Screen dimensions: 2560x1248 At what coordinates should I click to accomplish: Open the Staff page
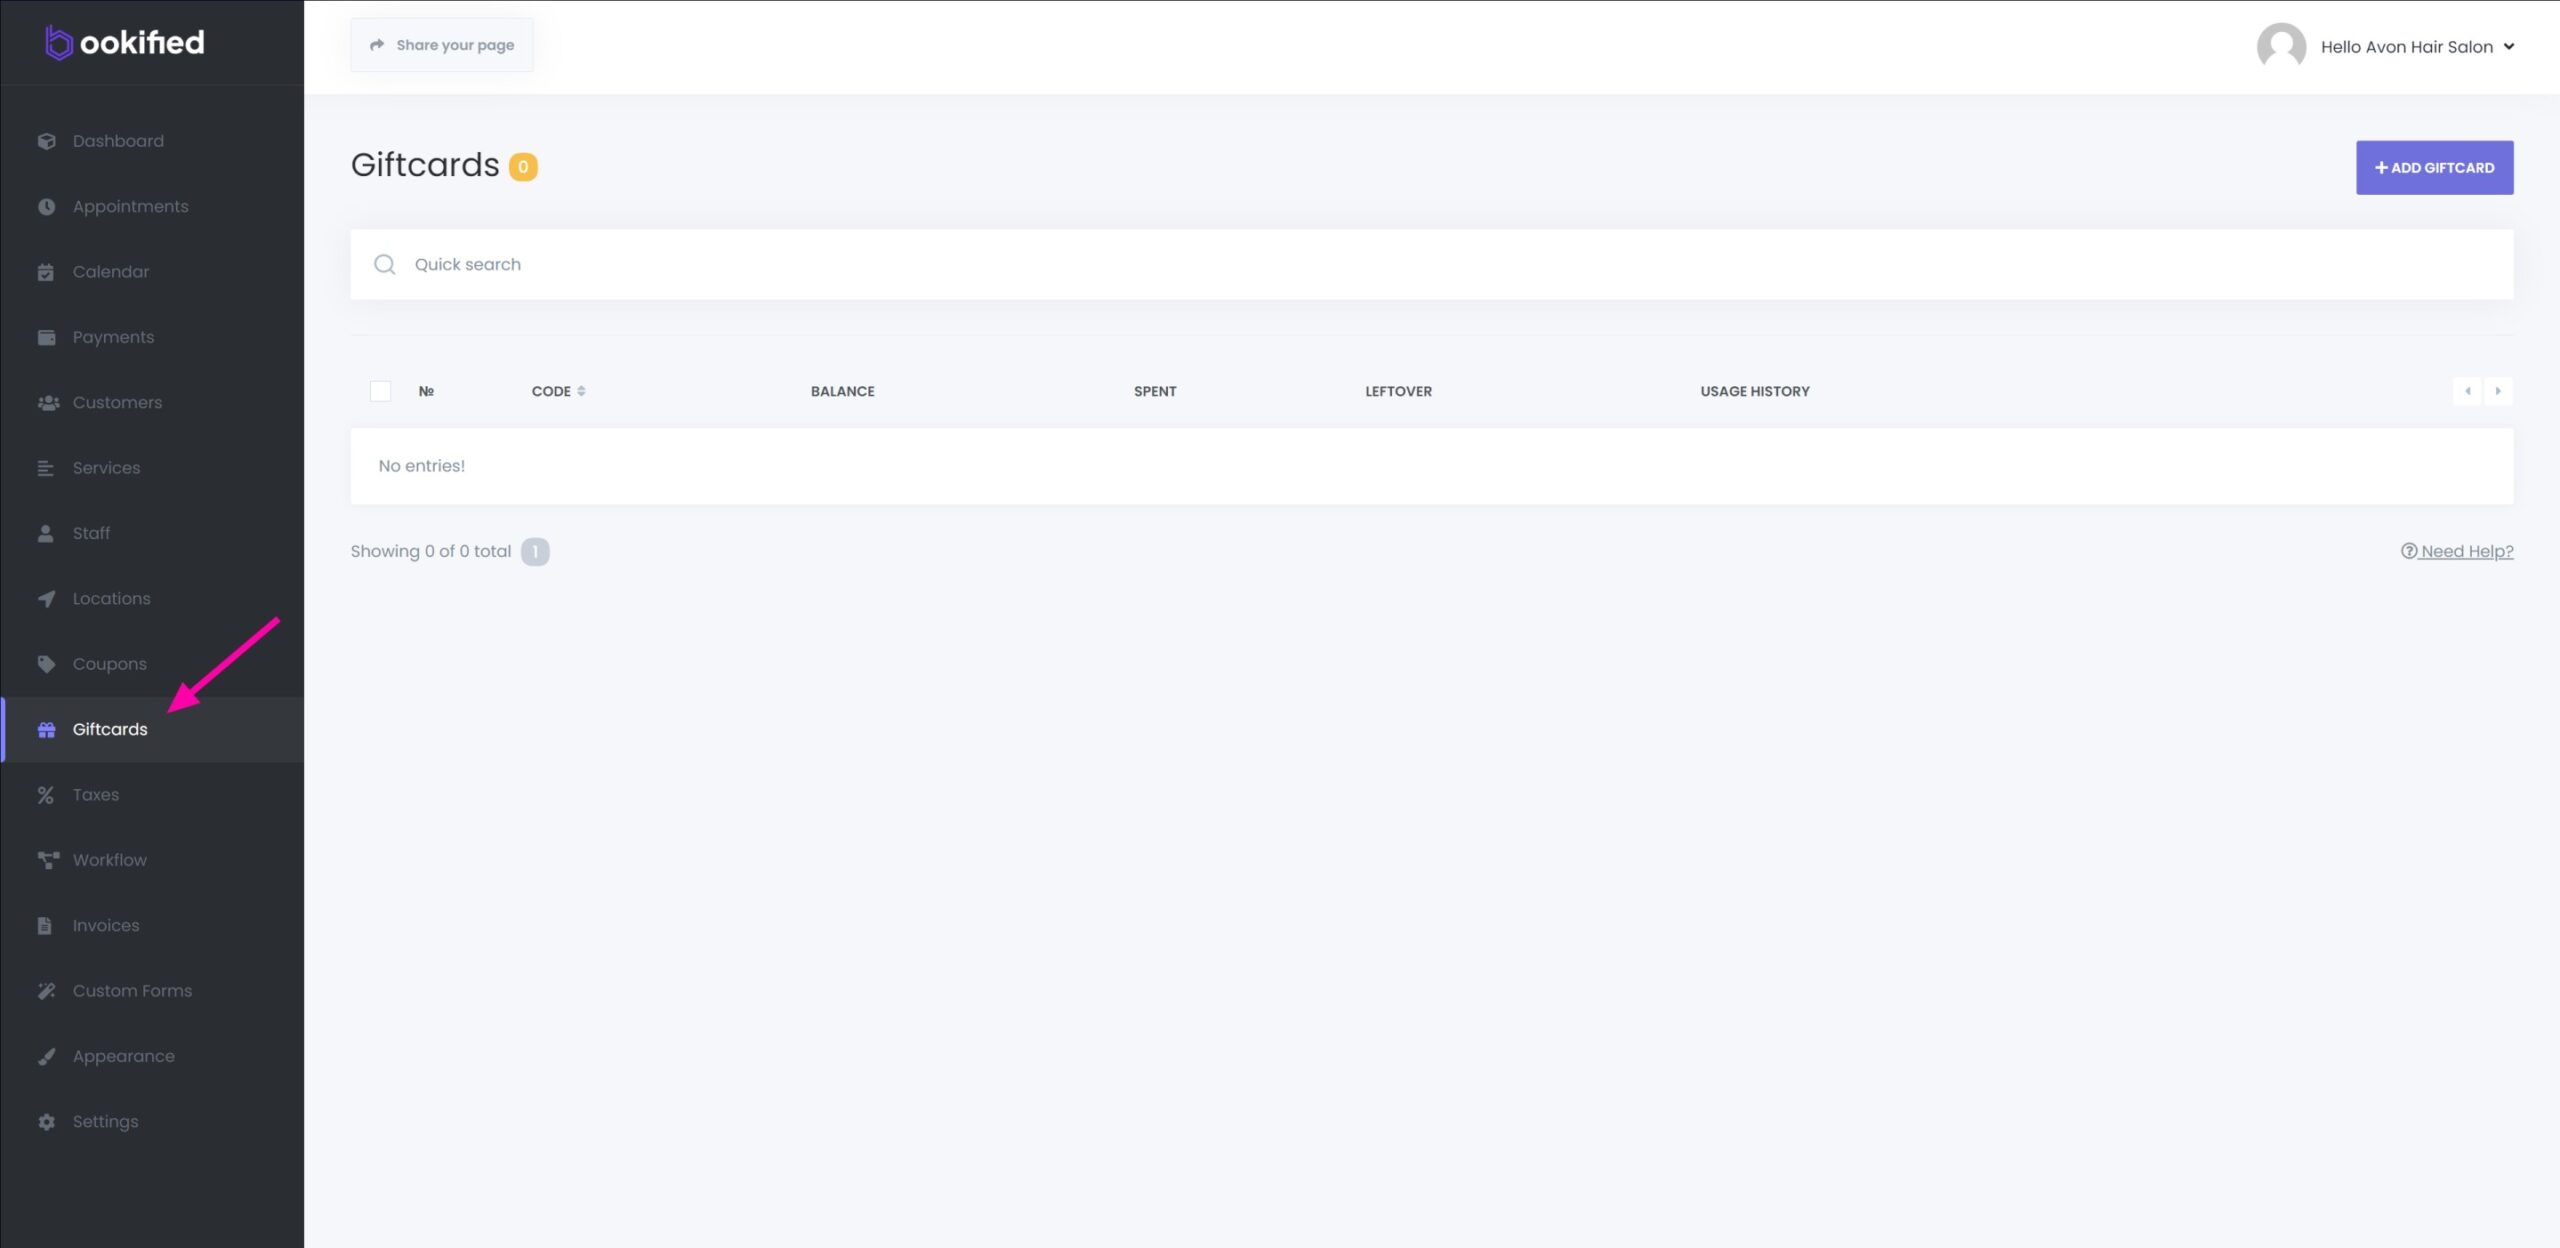(152, 533)
